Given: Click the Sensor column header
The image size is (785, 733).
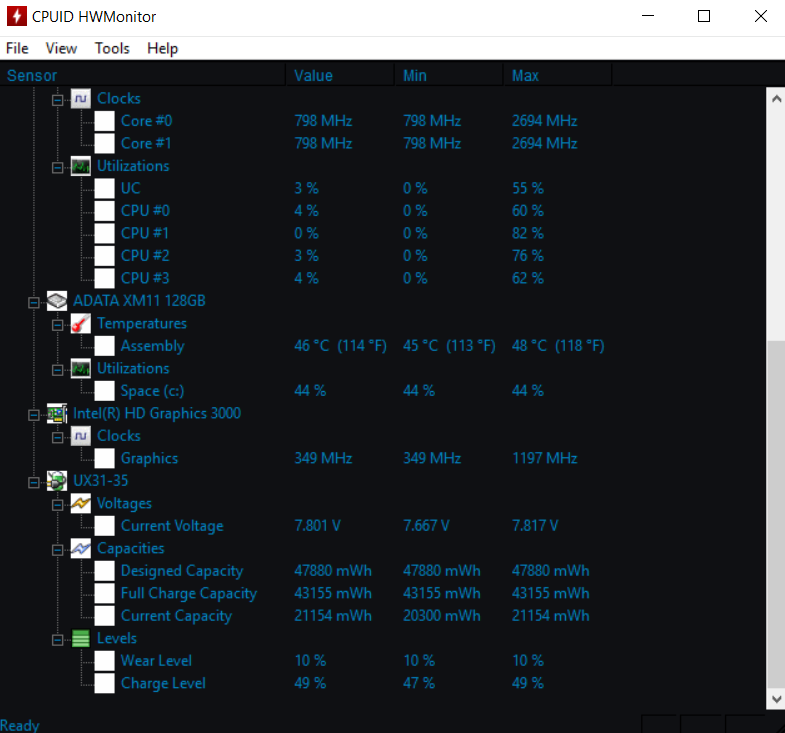Looking at the screenshot, I should (x=143, y=76).
